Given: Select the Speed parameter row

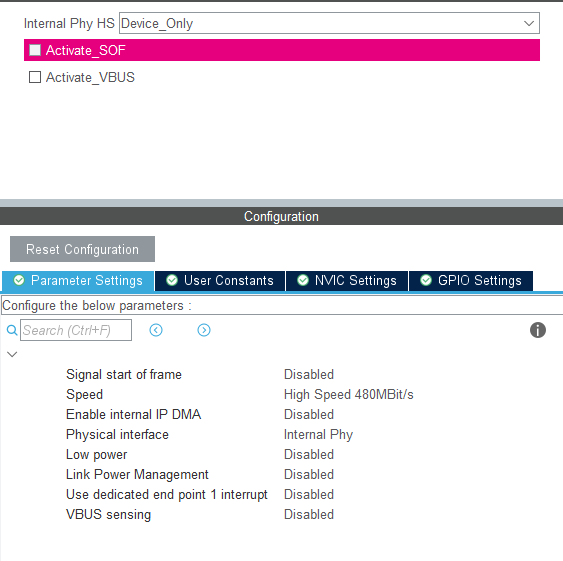Looking at the screenshot, I should [84, 394].
